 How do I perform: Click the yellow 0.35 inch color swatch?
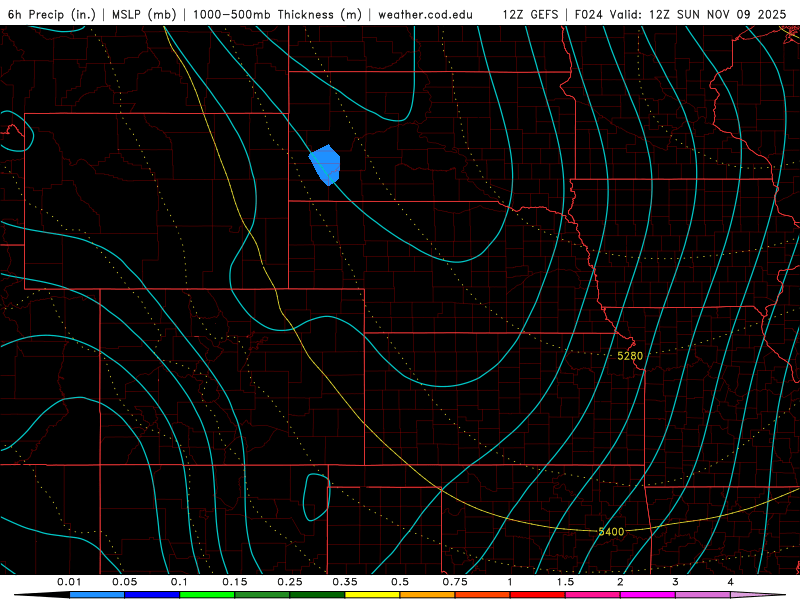pos(372,595)
